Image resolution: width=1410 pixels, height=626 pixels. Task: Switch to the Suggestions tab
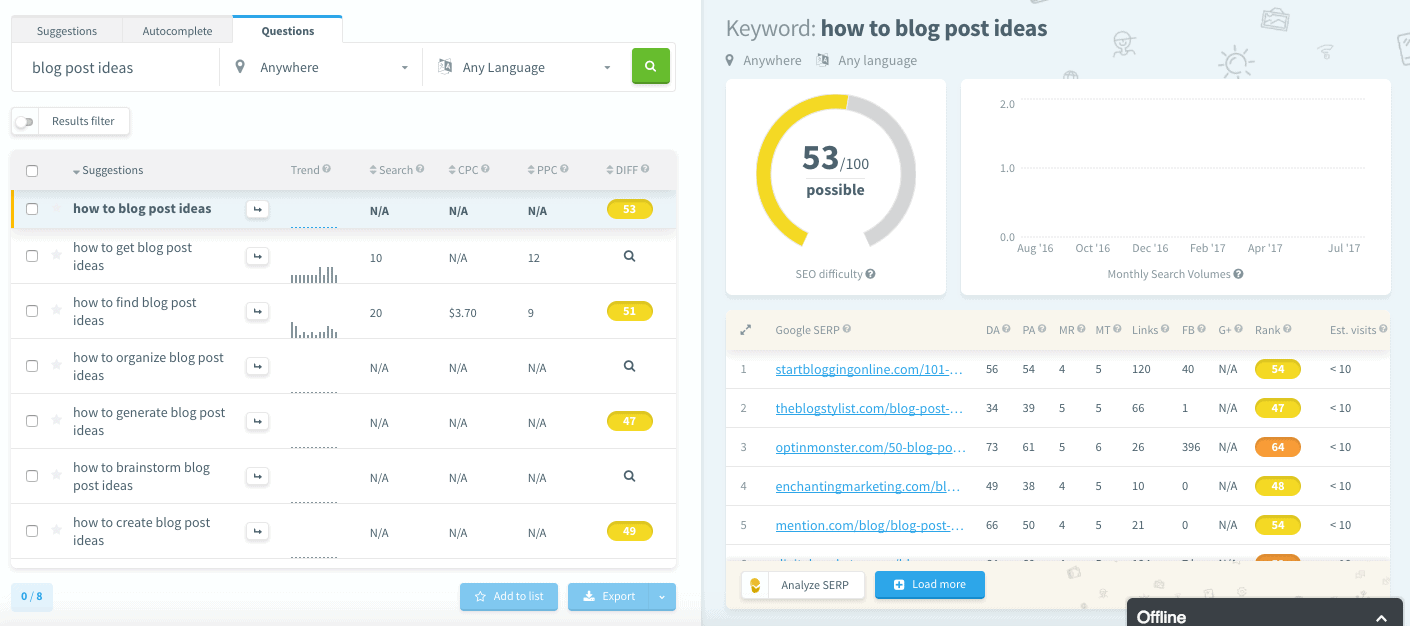click(x=67, y=31)
